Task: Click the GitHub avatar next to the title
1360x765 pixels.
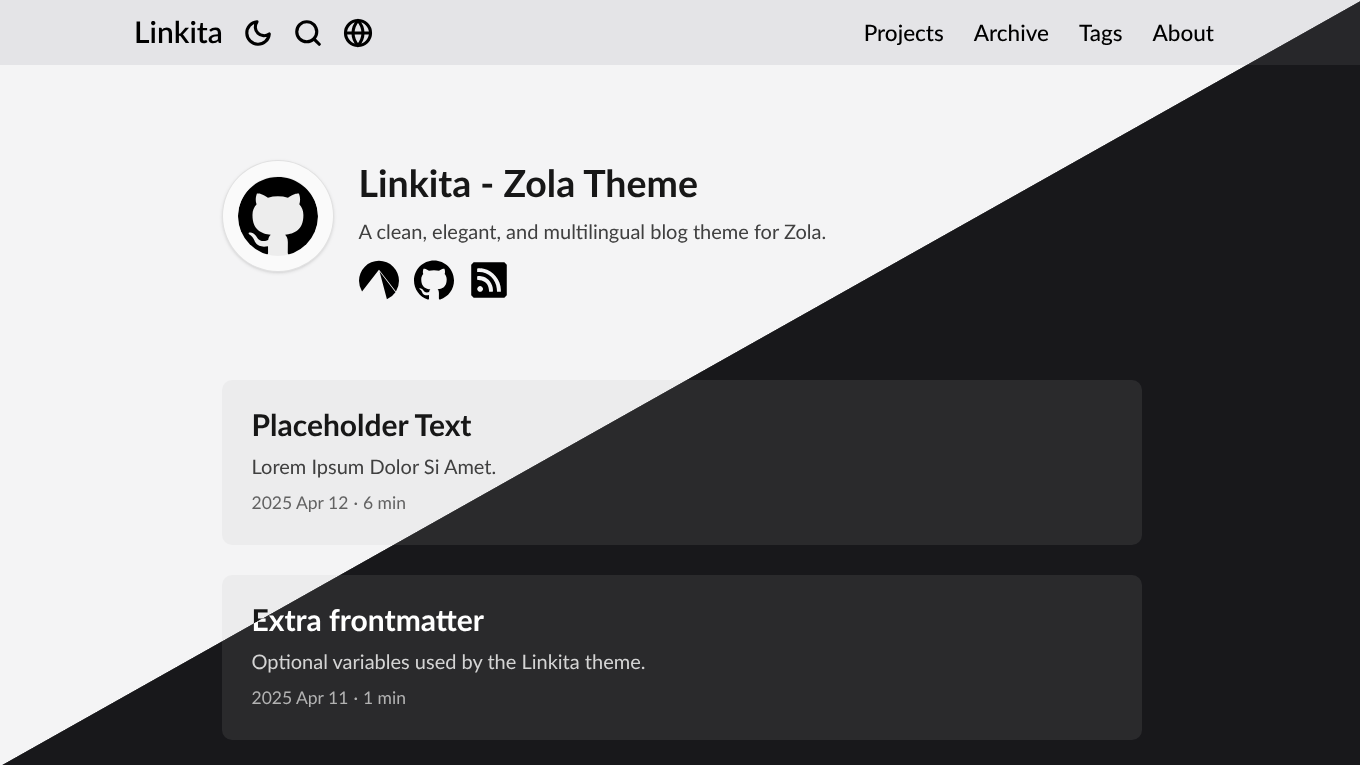Action: (x=277, y=216)
